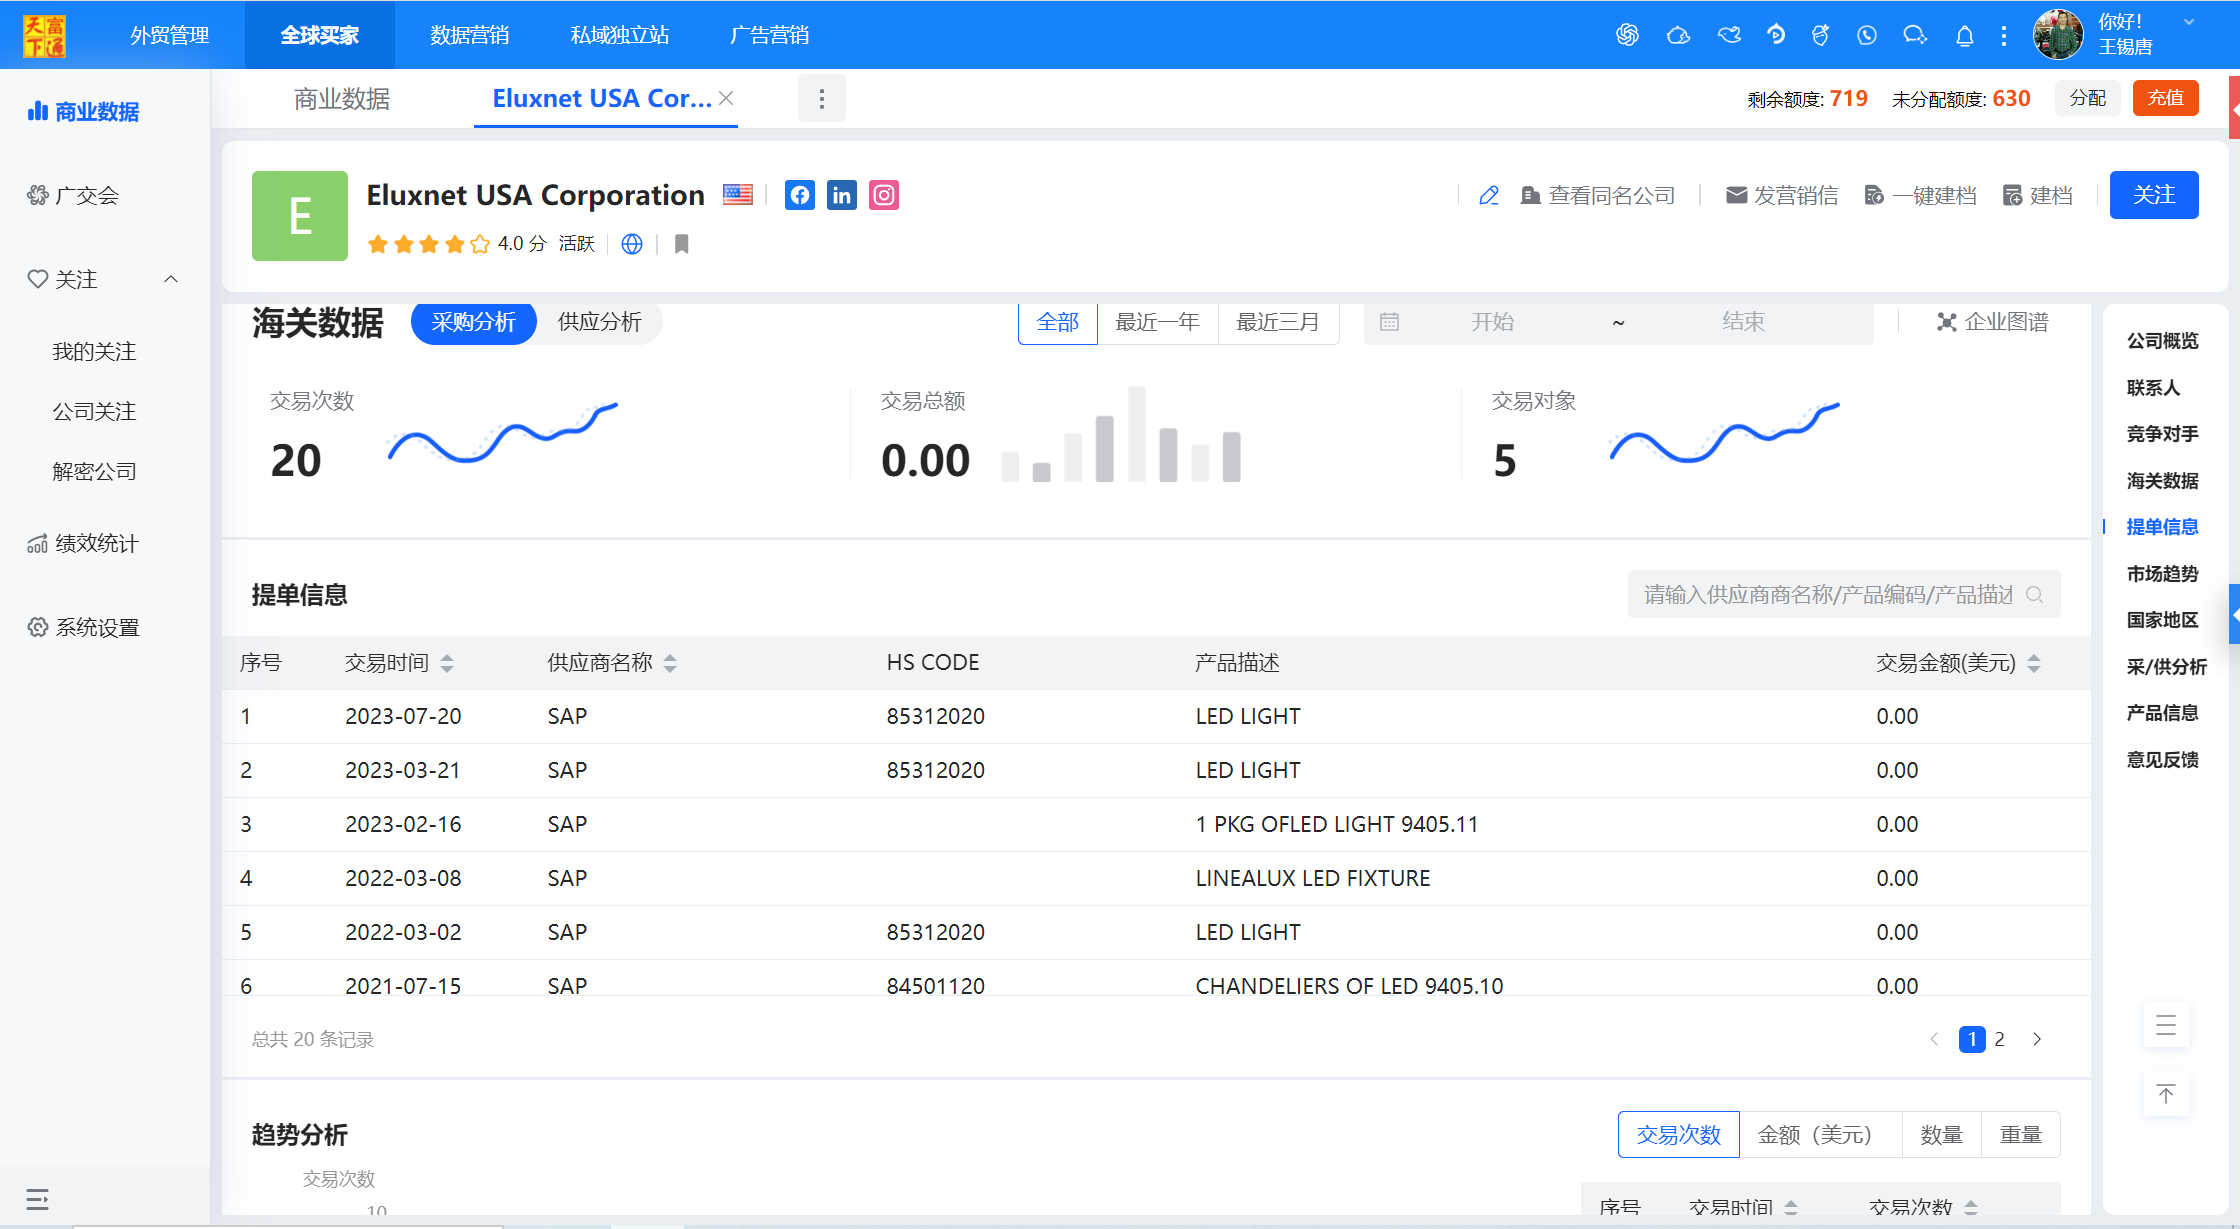Viewport: 2240px width, 1229px height.
Task: Select the 全部 time range option
Action: [1058, 322]
